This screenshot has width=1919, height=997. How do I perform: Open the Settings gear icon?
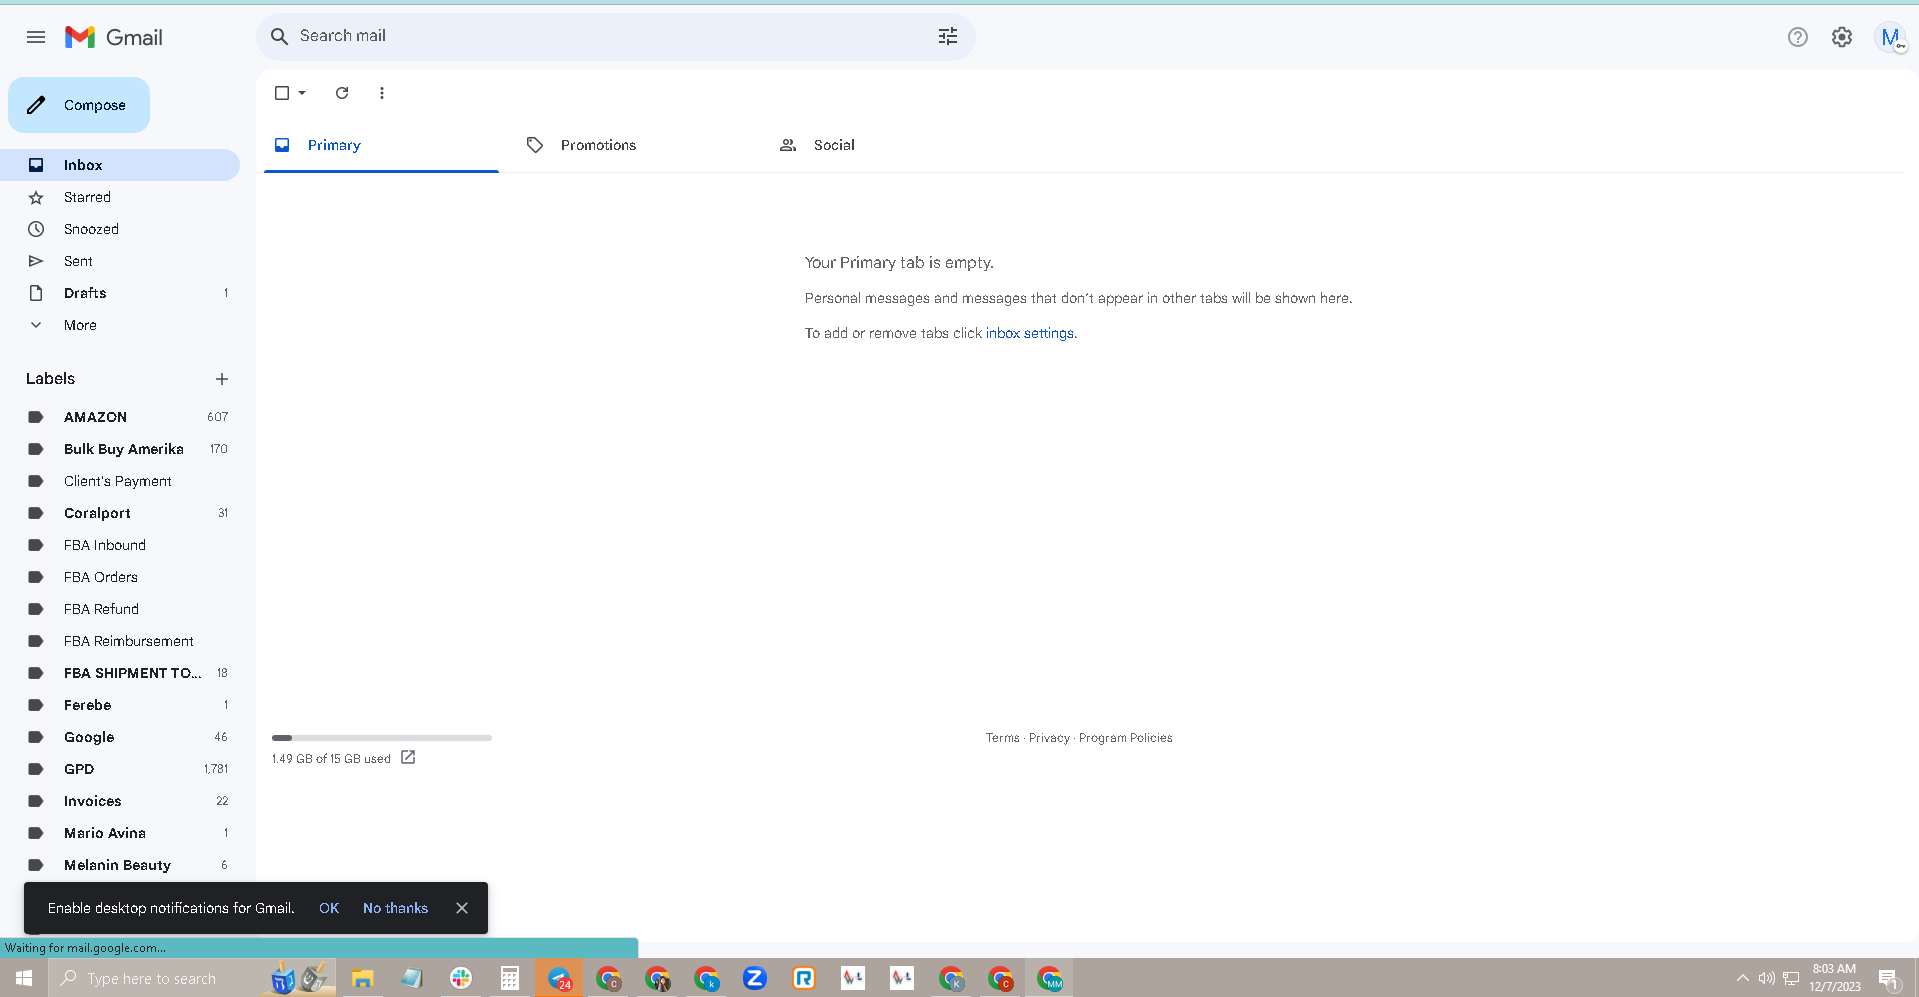tap(1842, 37)
